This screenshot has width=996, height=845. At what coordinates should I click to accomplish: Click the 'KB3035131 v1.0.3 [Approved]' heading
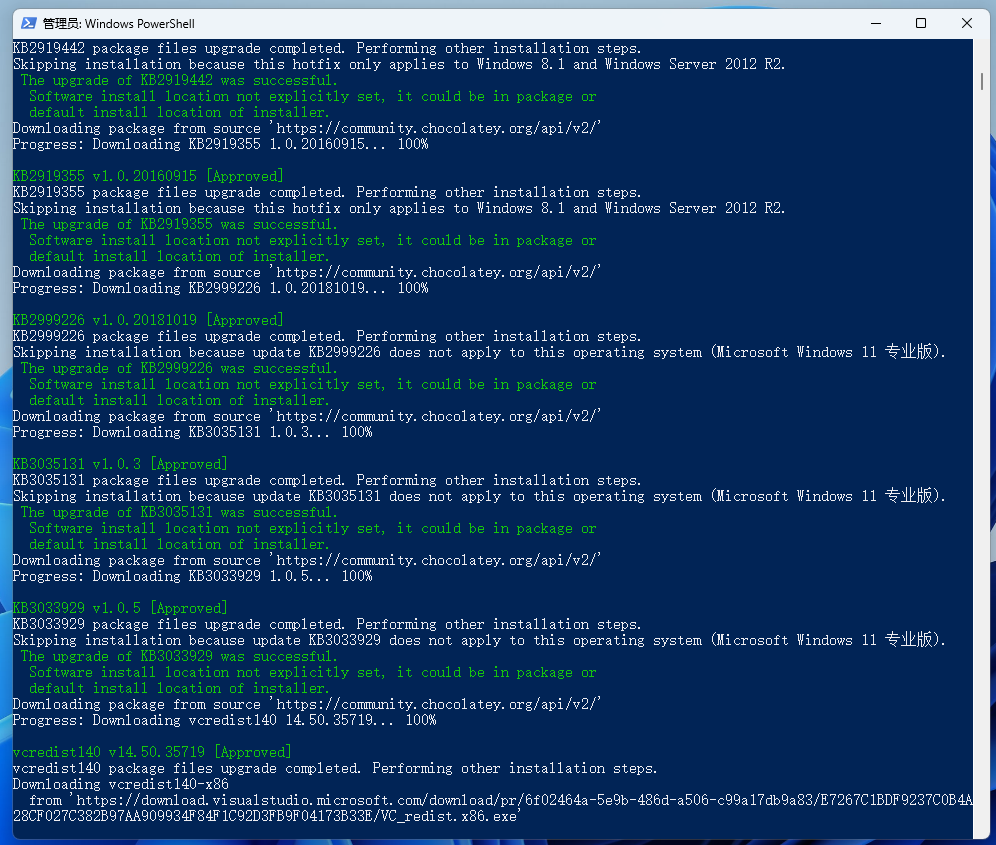(x=120, y=464)
